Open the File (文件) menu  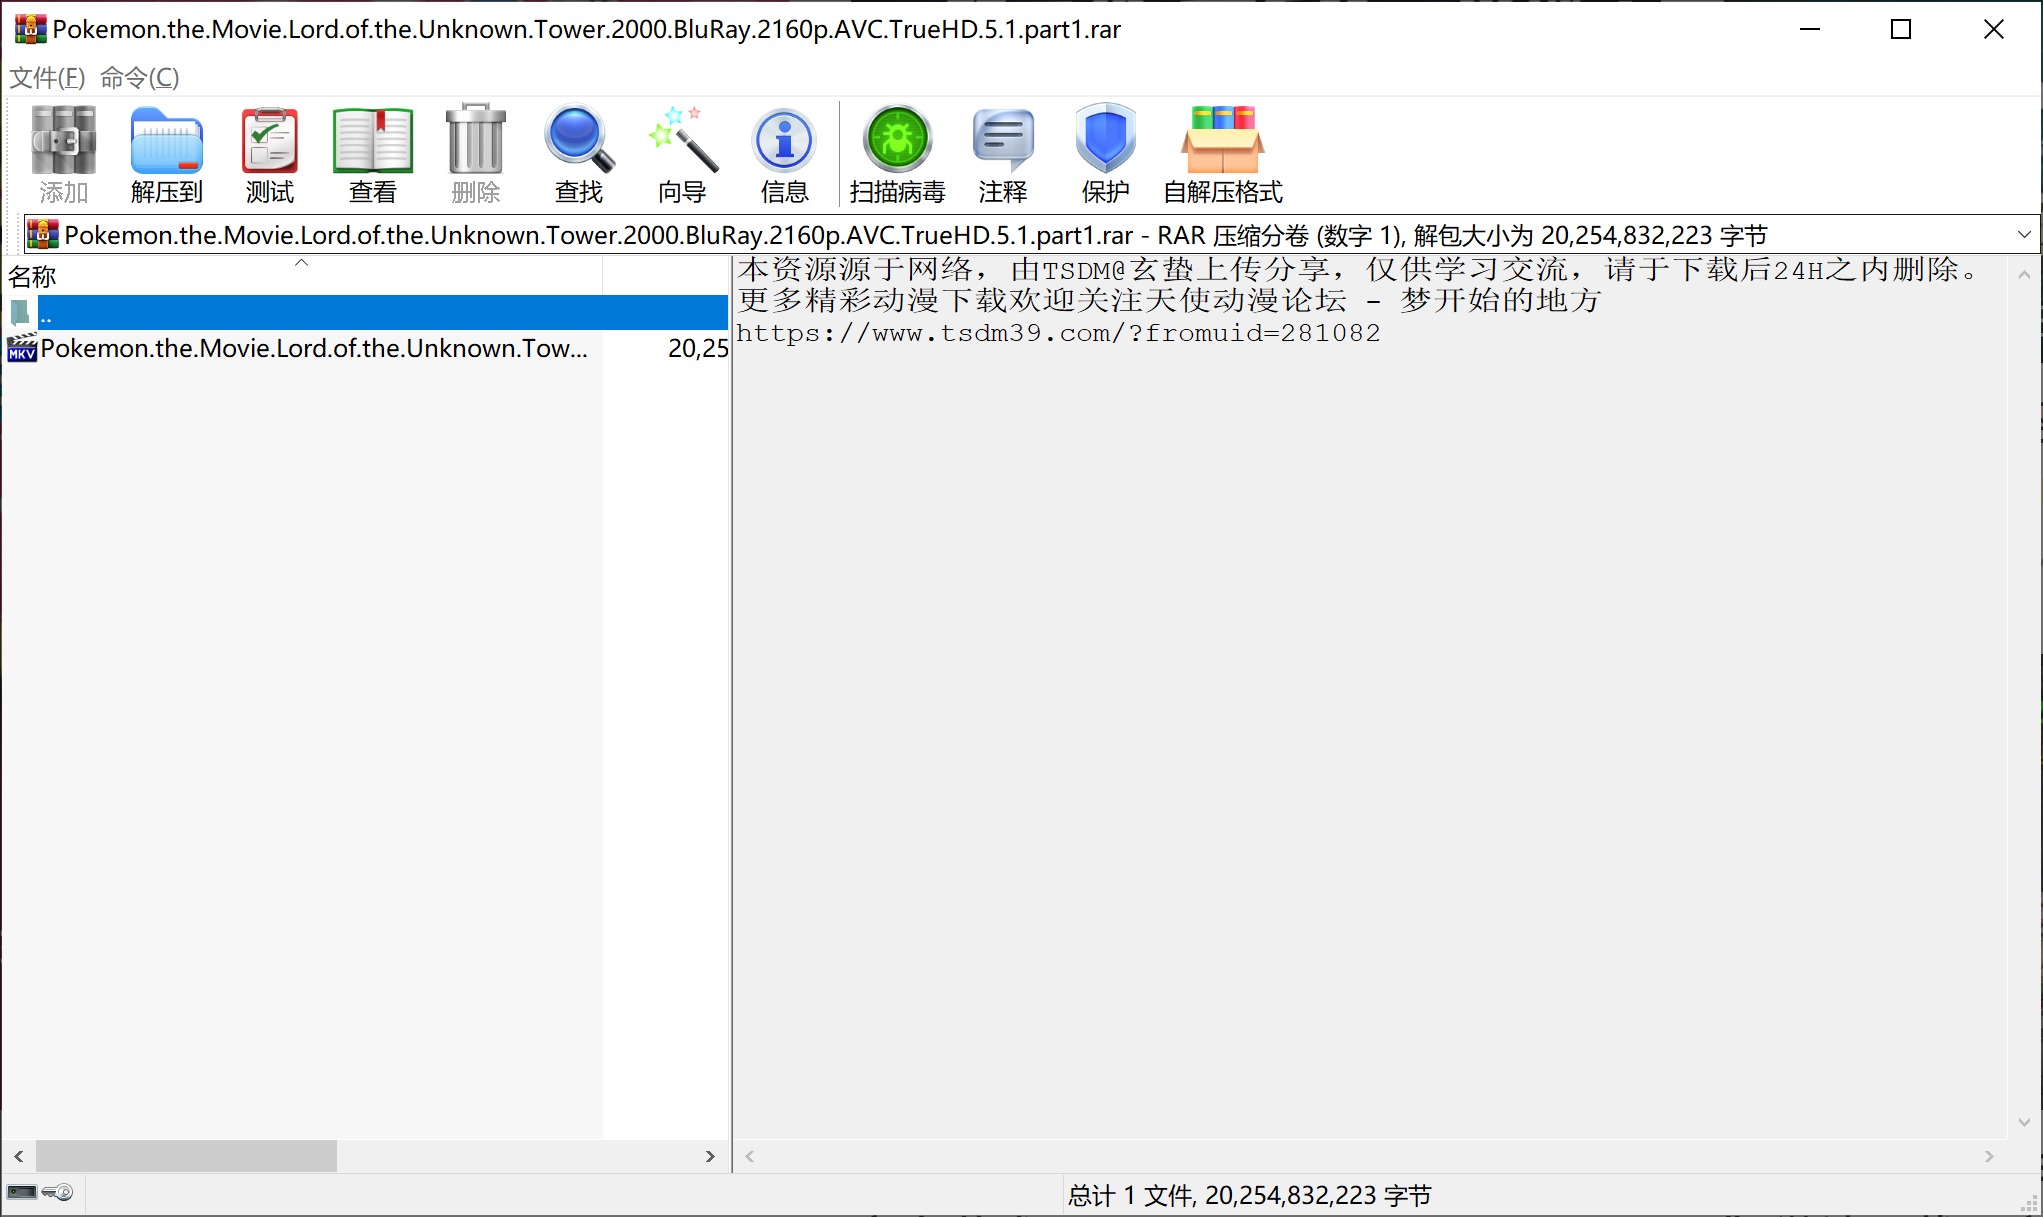pyautogui.click(x=47, y=77)
